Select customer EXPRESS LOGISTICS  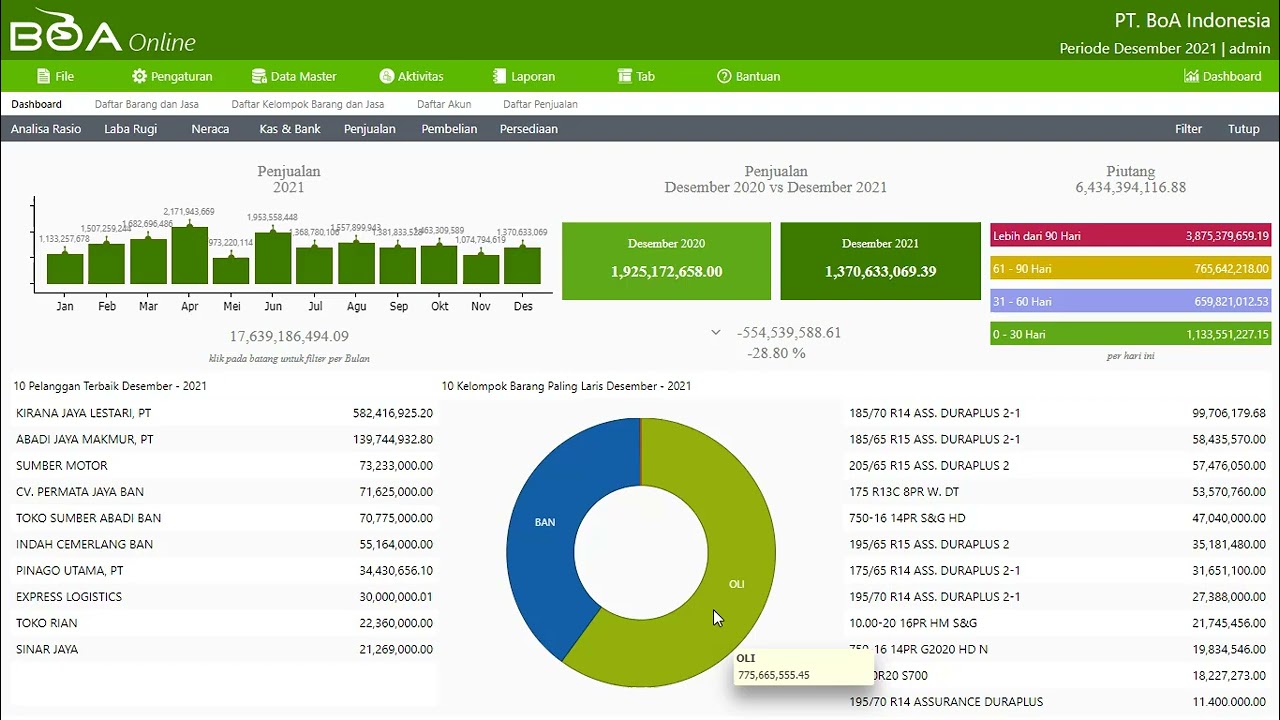point(224,597)
